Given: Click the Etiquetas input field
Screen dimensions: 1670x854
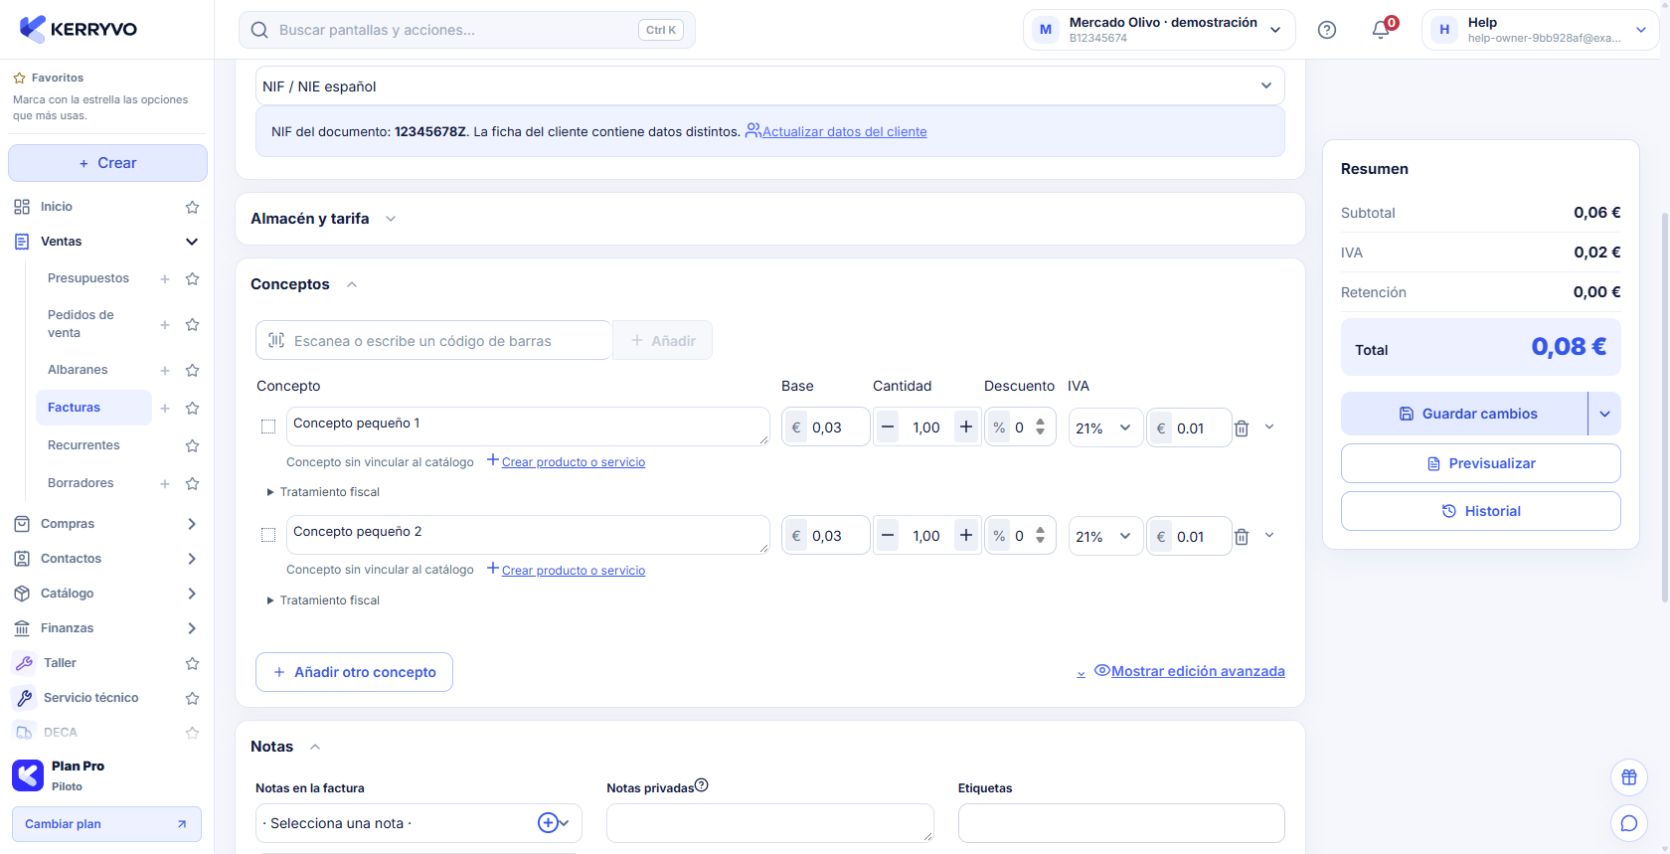Looking at the screenshot, I should pos(1121,823).
